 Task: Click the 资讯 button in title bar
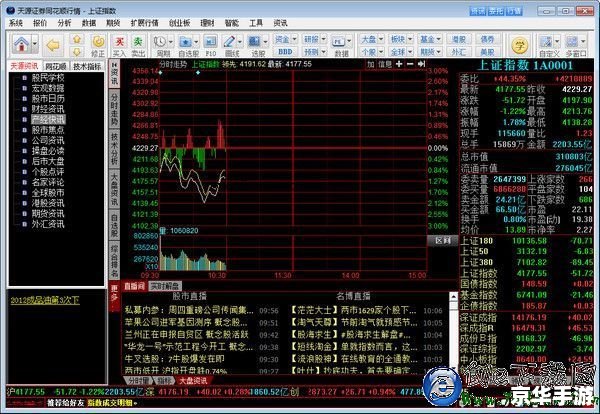478,11
